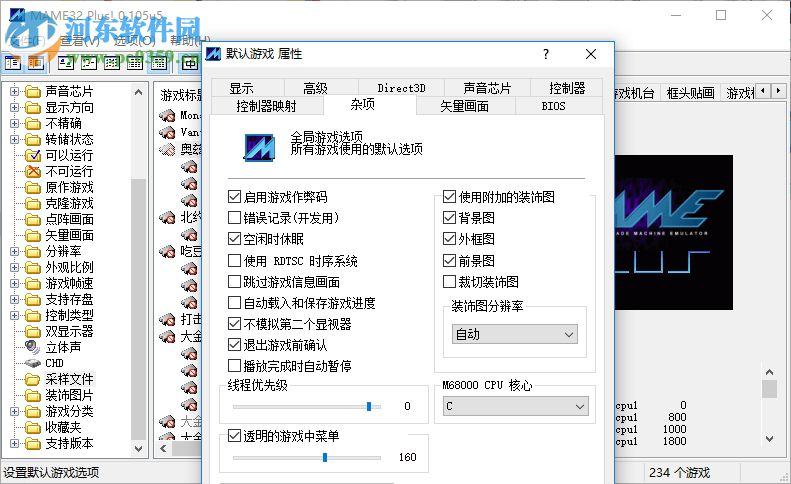Open the M68000 CPU 核心 dropdown
This screenshot has width=791, height=484.
516,406
